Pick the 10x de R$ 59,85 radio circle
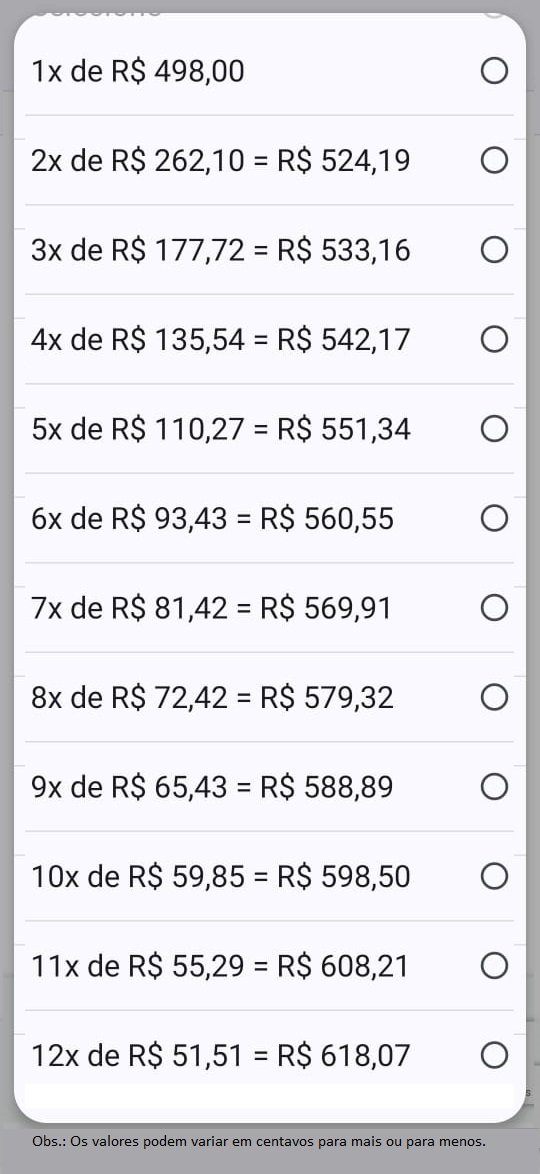 tap(494, 876)
